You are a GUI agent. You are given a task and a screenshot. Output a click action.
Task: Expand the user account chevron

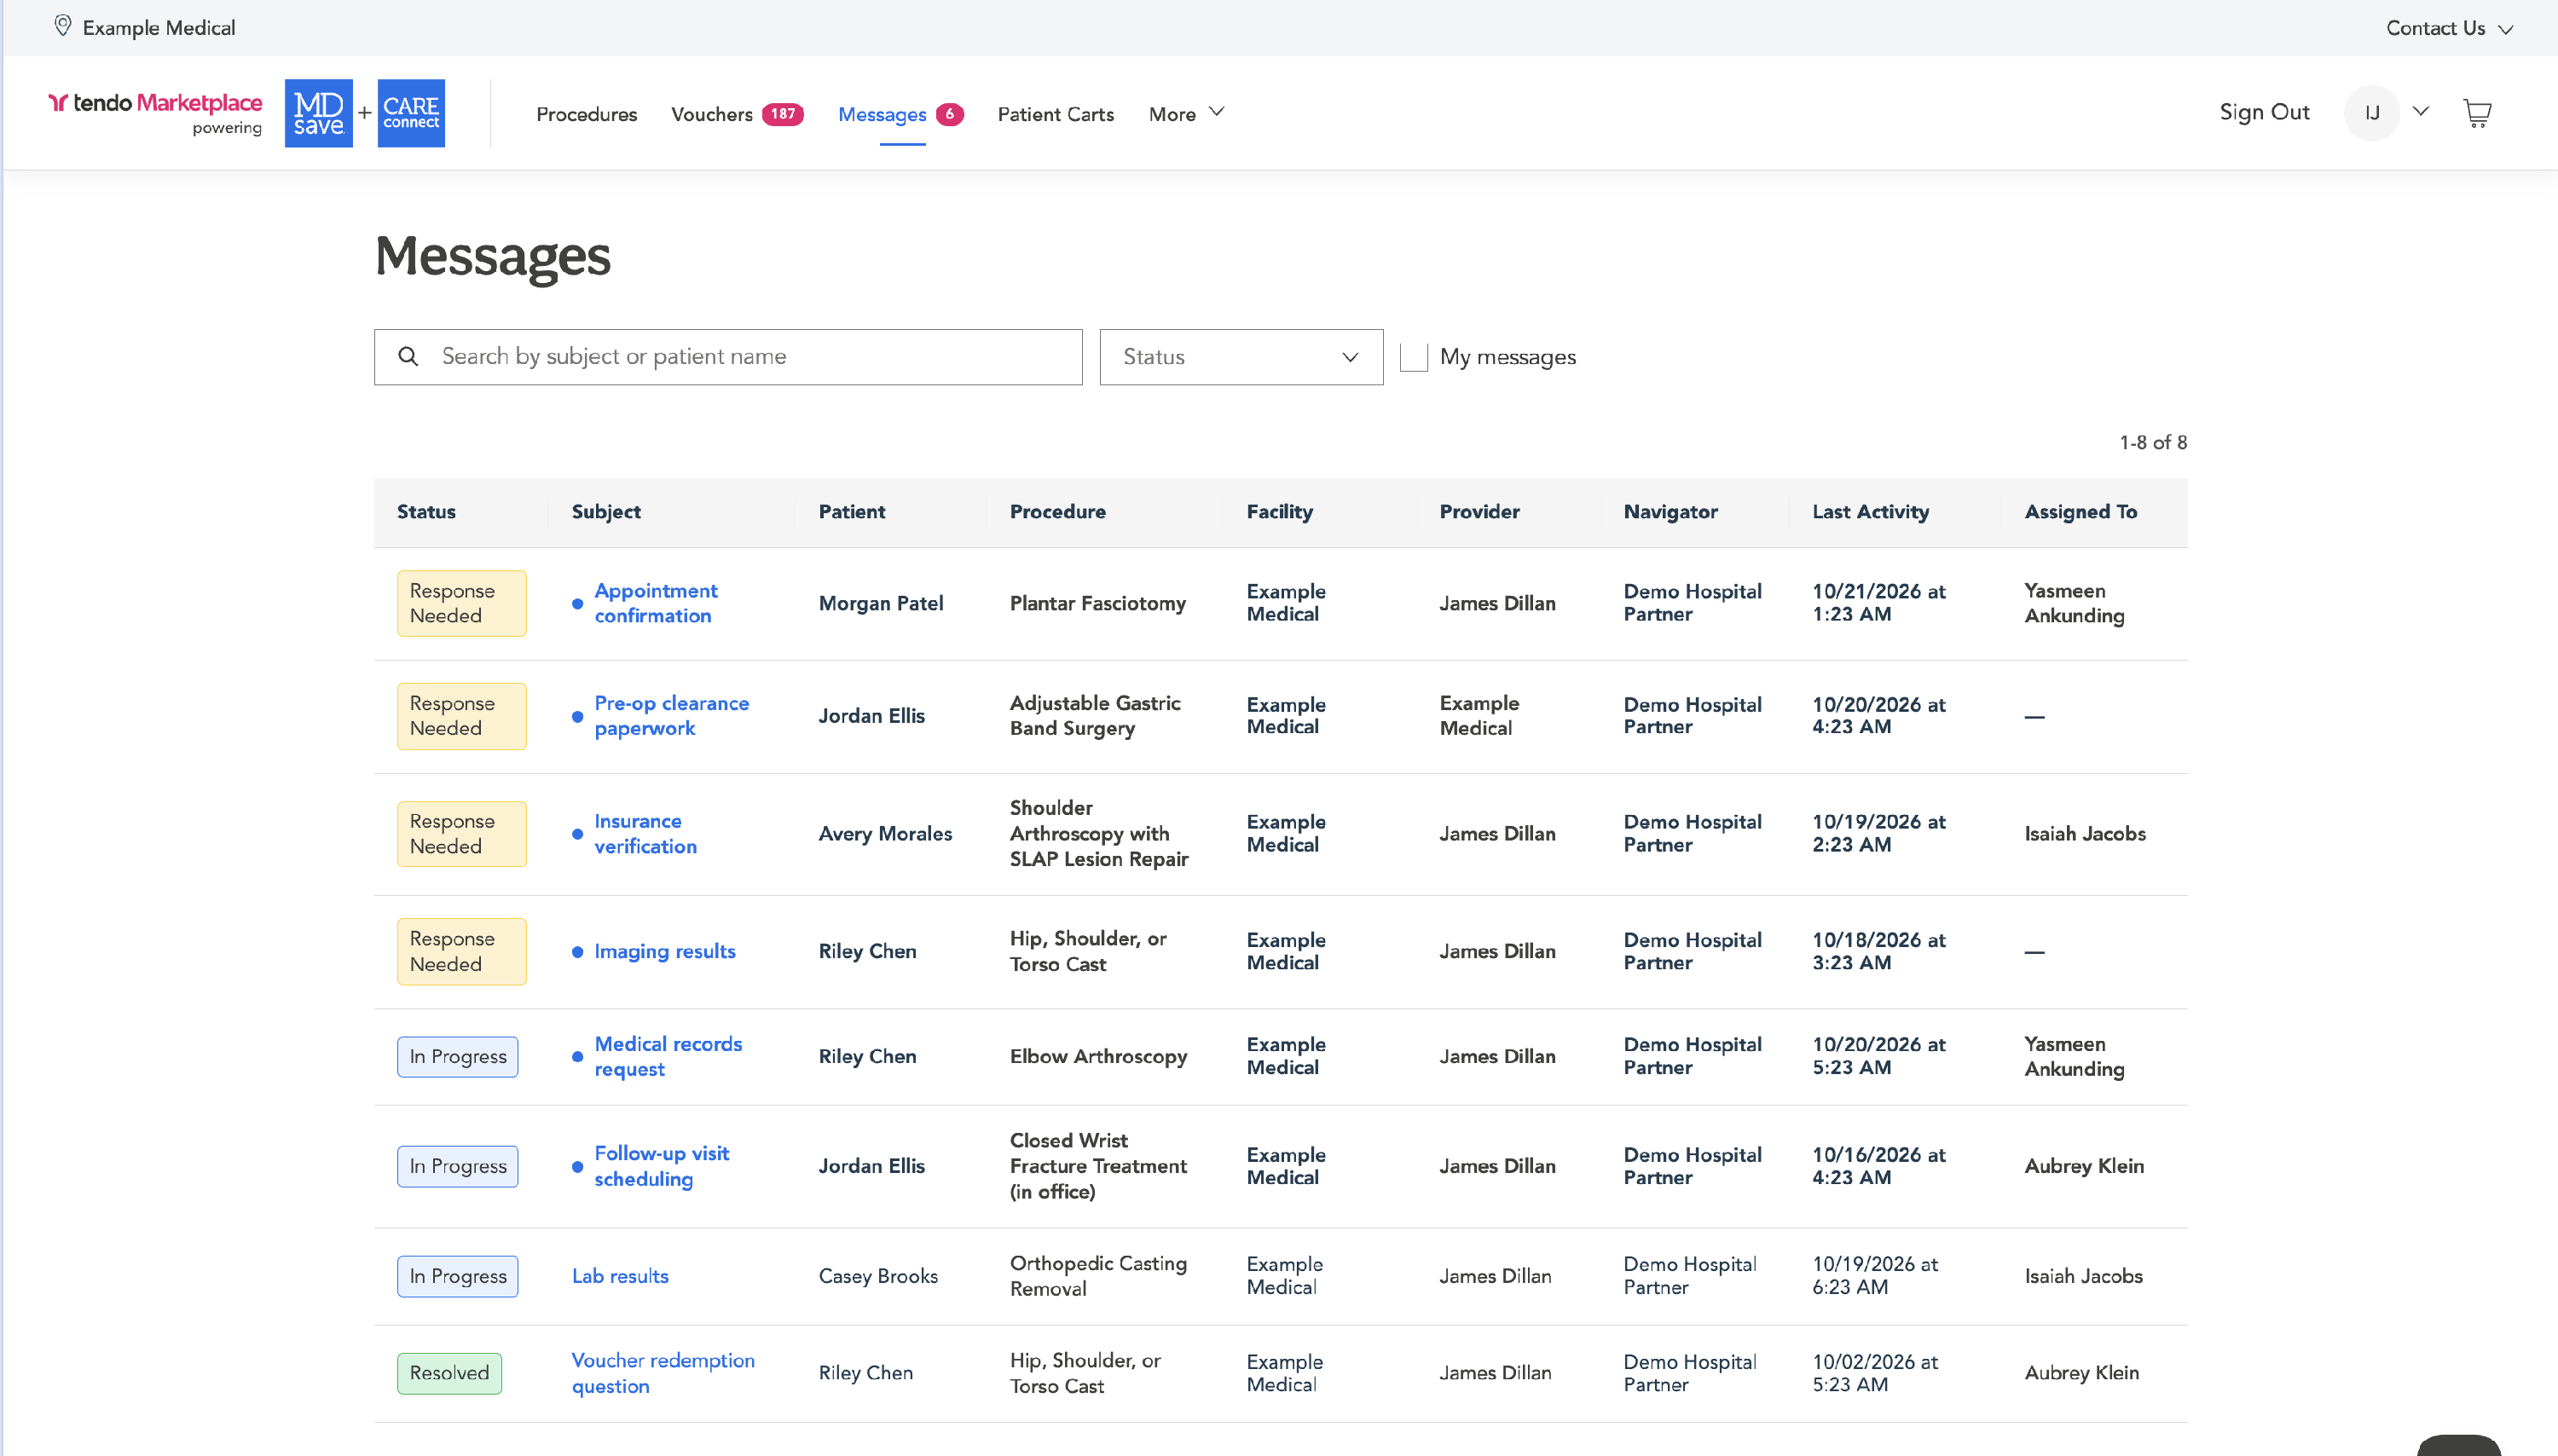click(2420, 111)
